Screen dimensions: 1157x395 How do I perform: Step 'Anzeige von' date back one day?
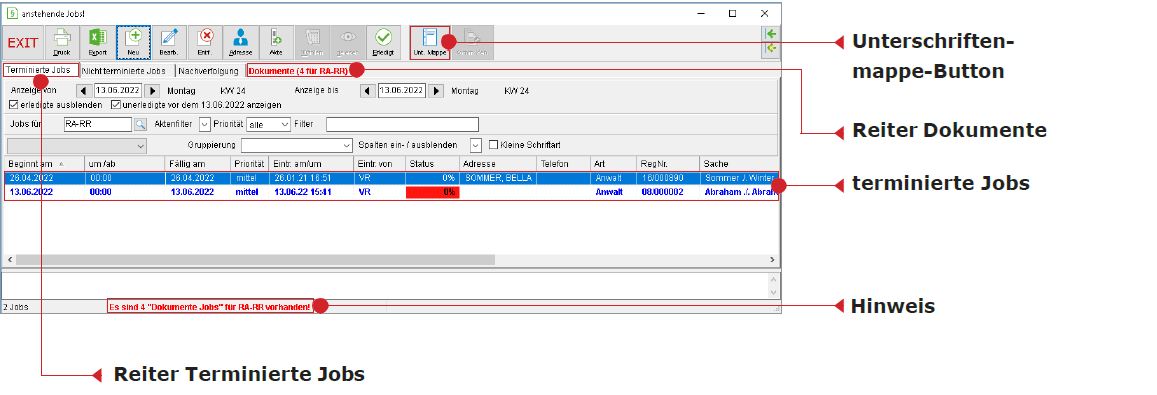(x=84, y=91)
